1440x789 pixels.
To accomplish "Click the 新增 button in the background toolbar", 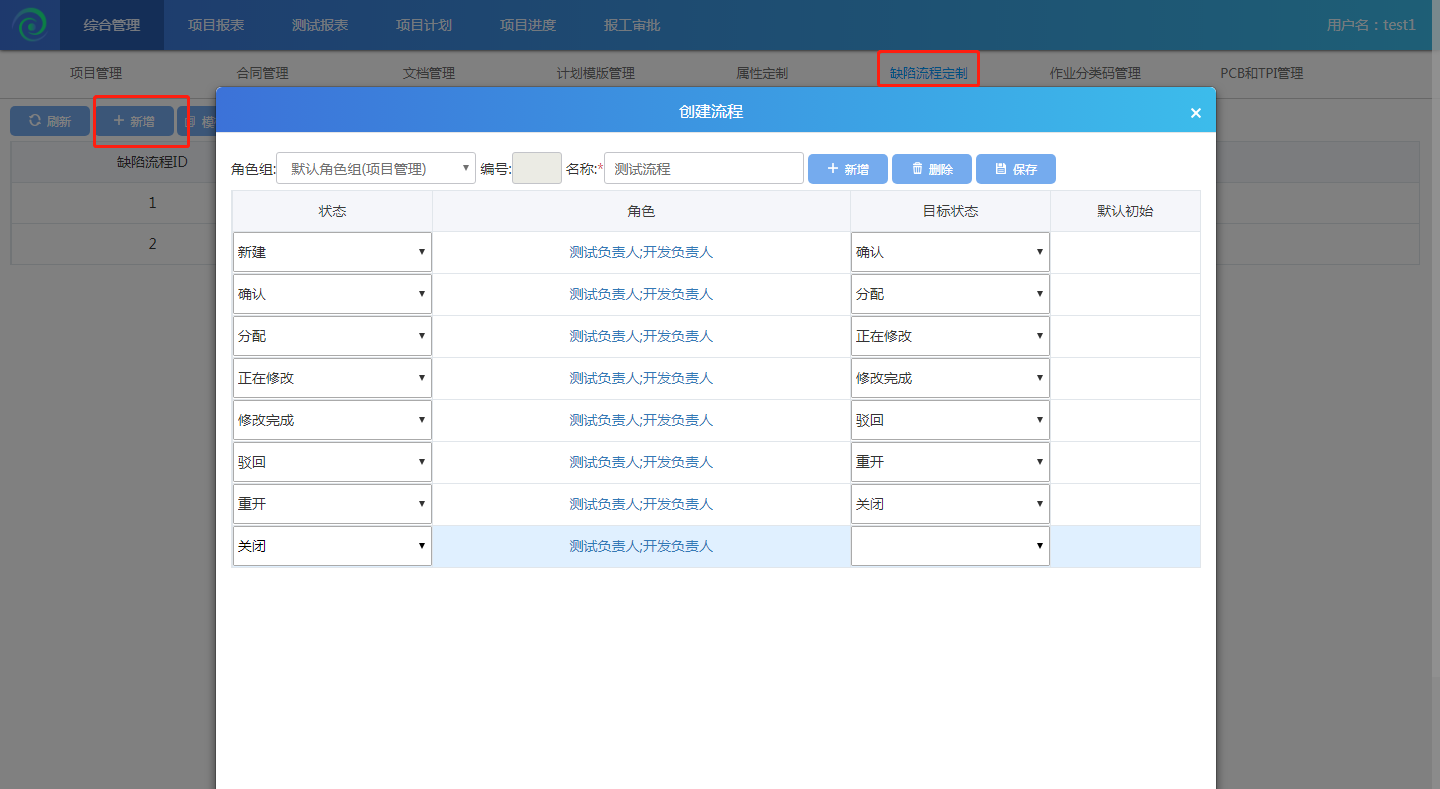I will point(134,121).
